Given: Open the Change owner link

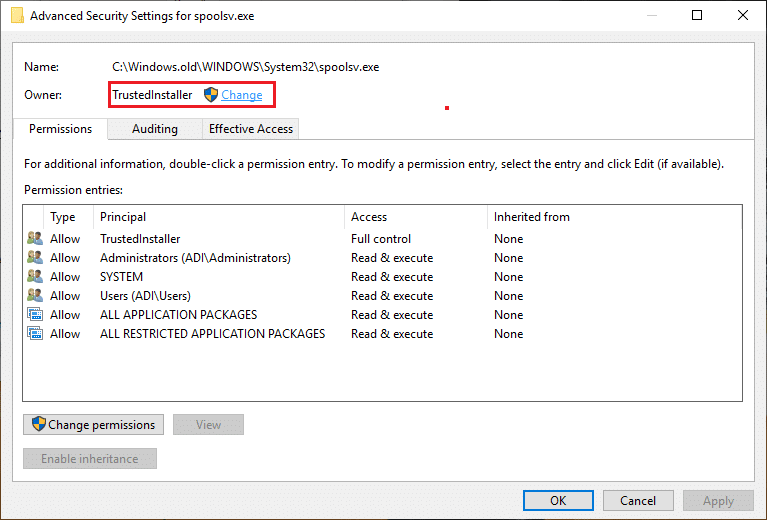Looking at the screenshot, I should coord(242,95).
